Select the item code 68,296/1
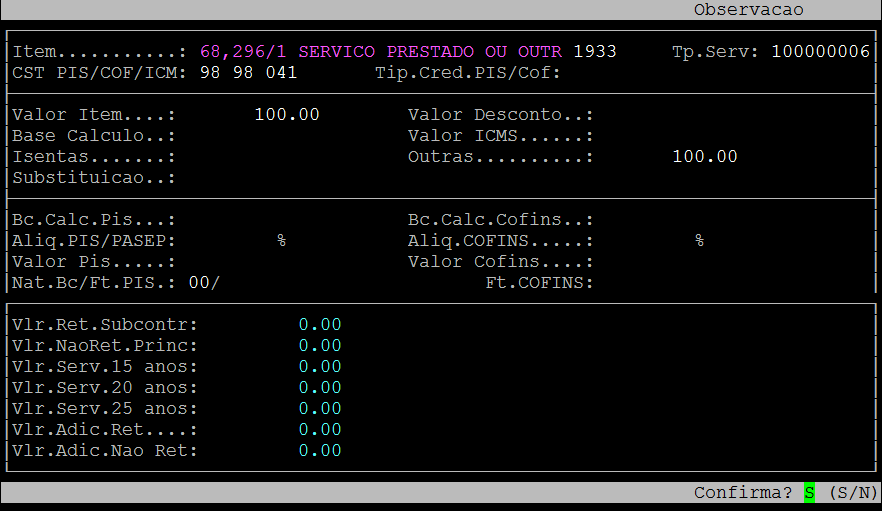This screenshot has width=882, height=511. point(244,51)
